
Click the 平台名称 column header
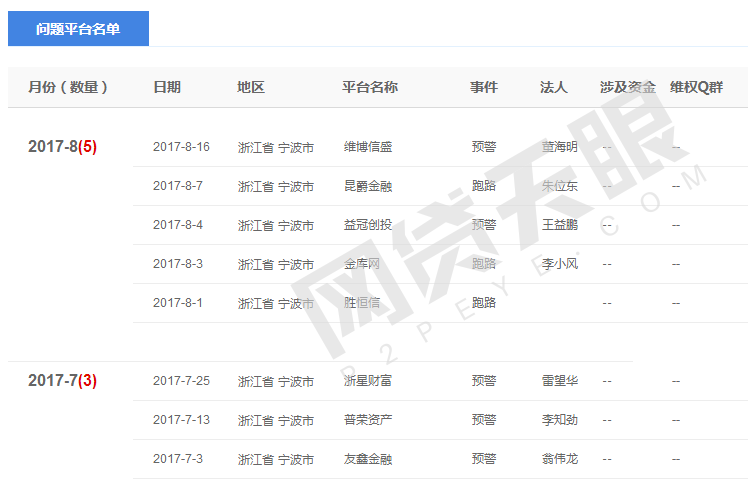(x=370, y=87)
